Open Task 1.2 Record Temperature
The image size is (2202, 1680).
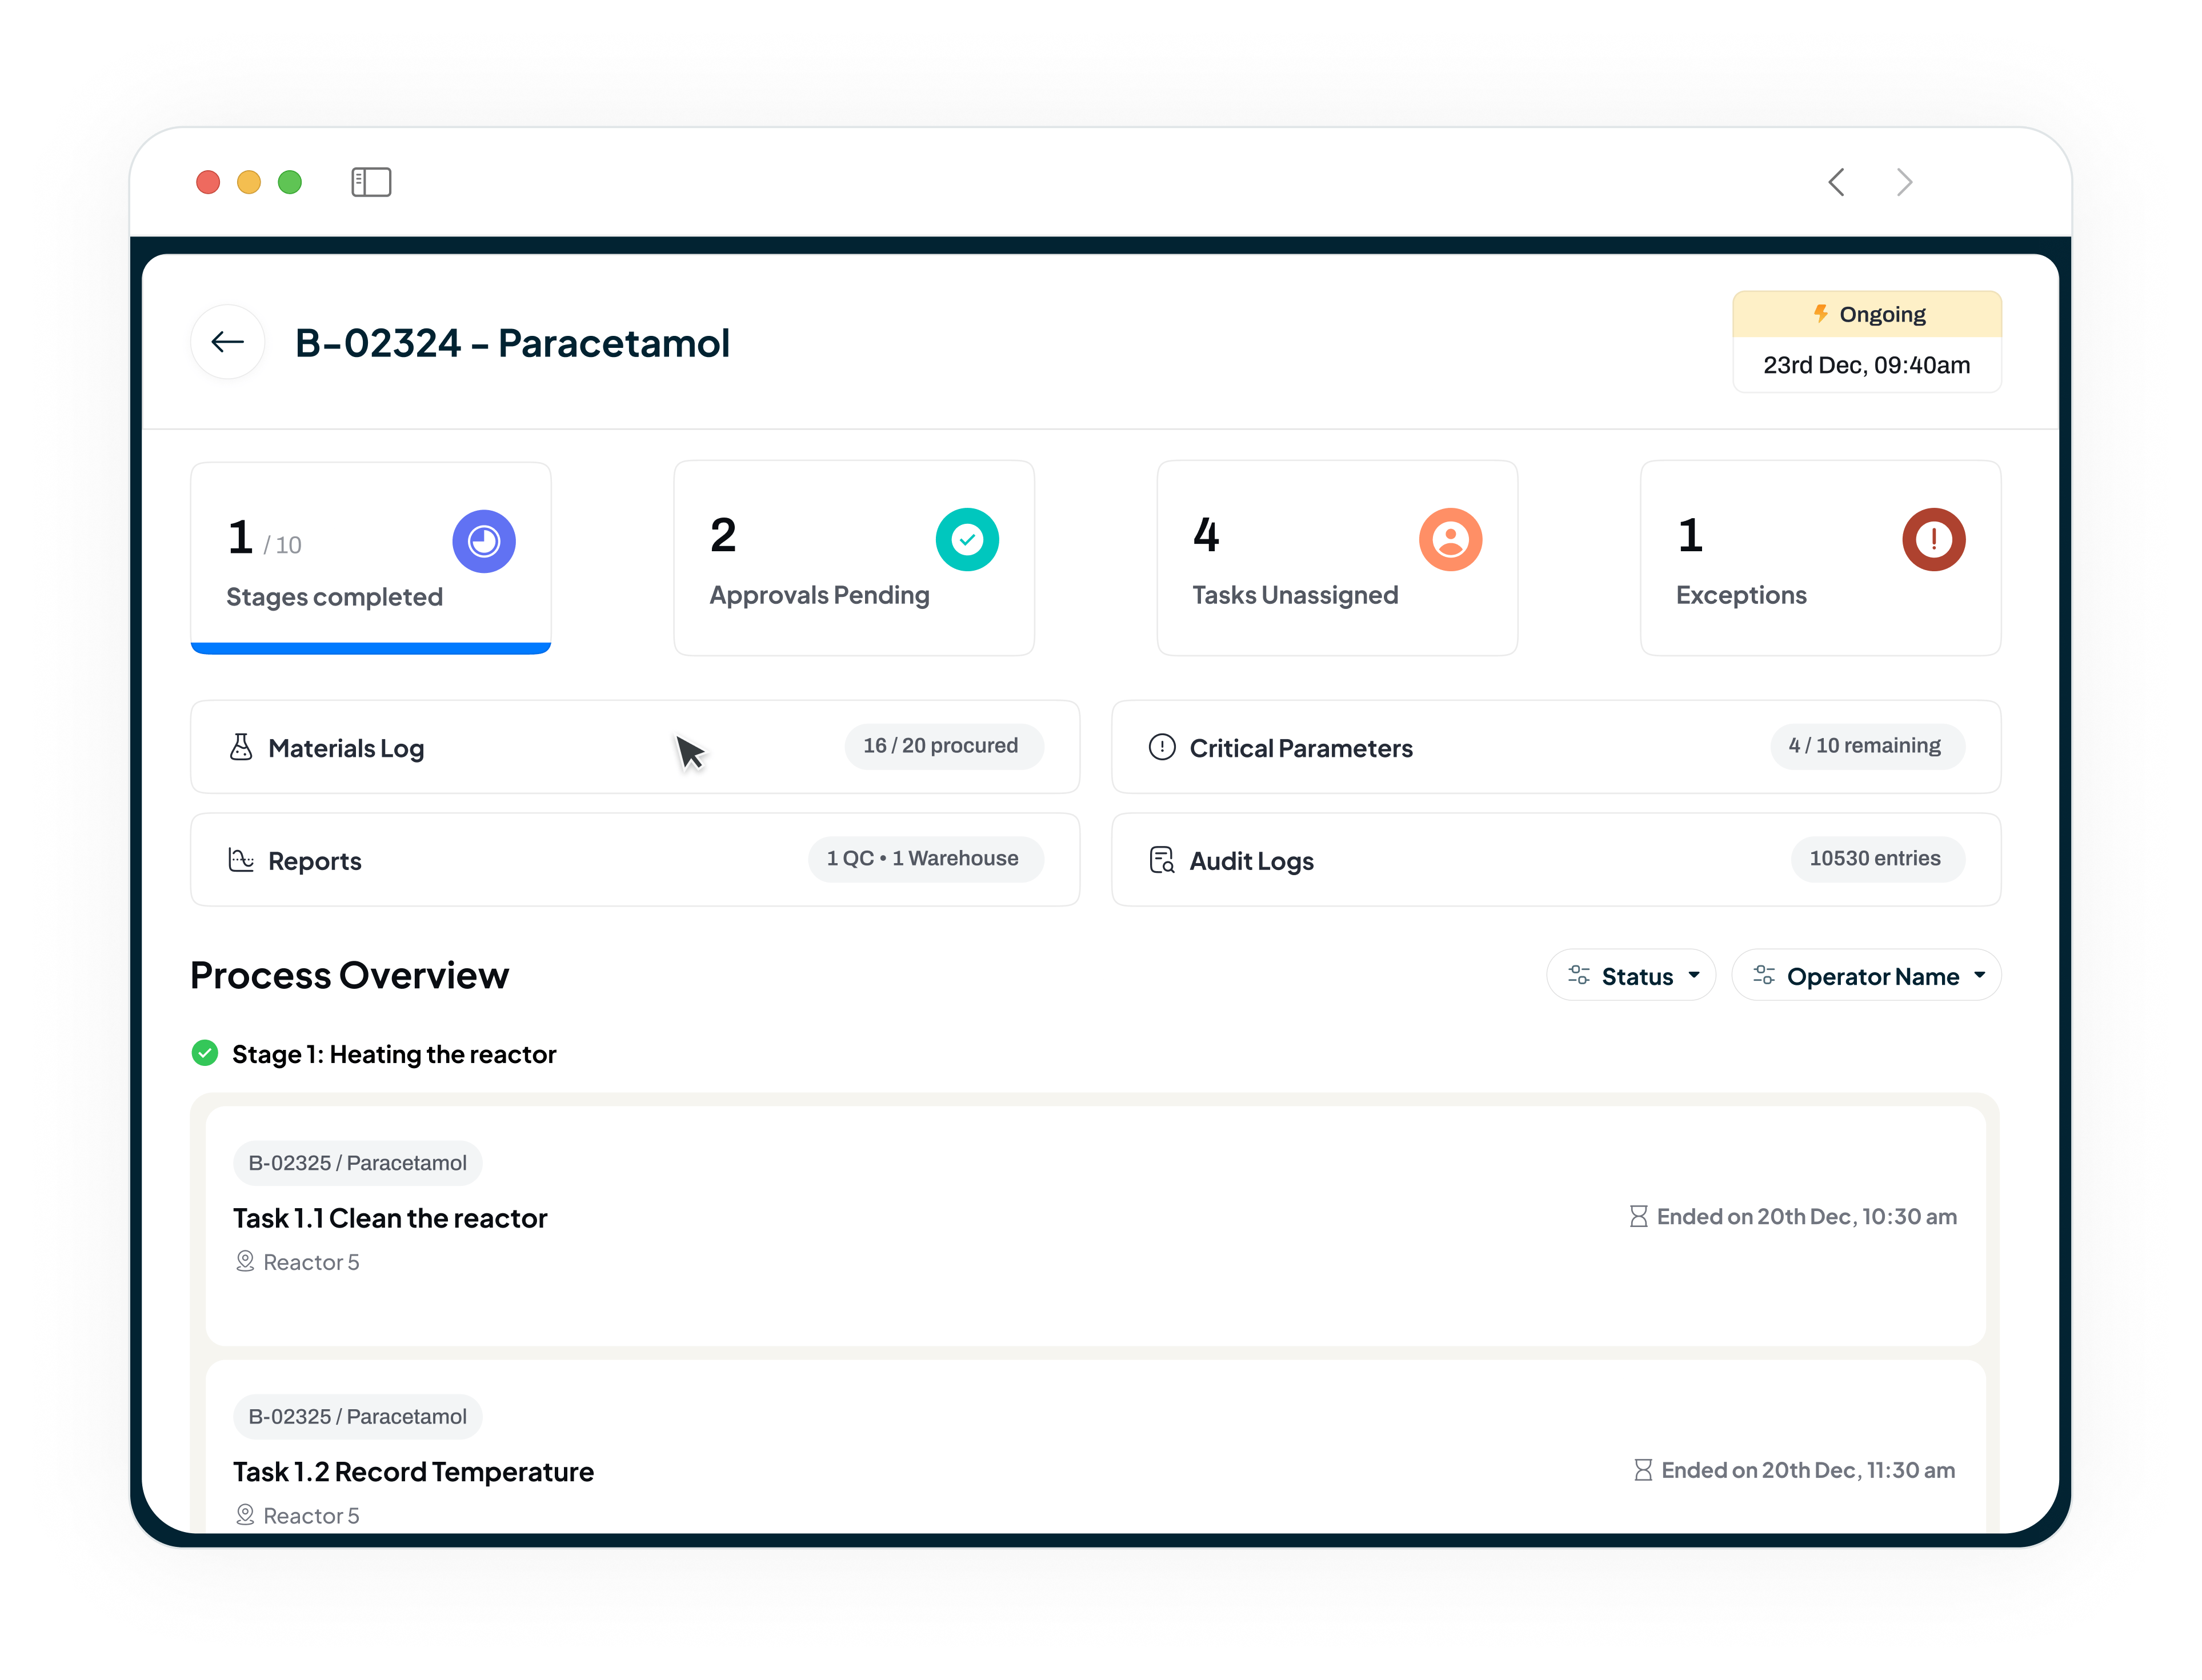[x=413, y=1471]
